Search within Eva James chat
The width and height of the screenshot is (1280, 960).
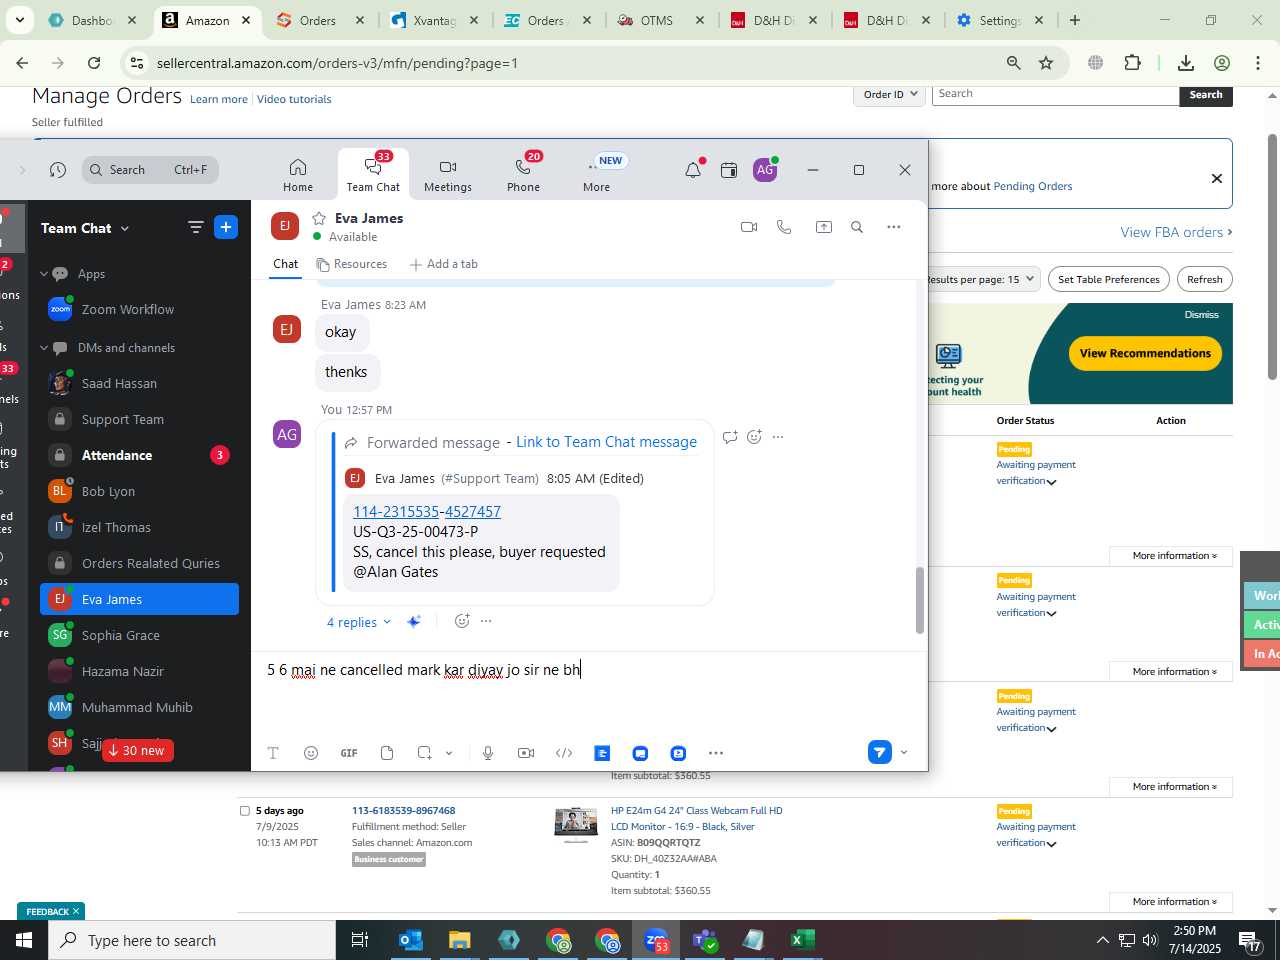click(x=857, y=227)
